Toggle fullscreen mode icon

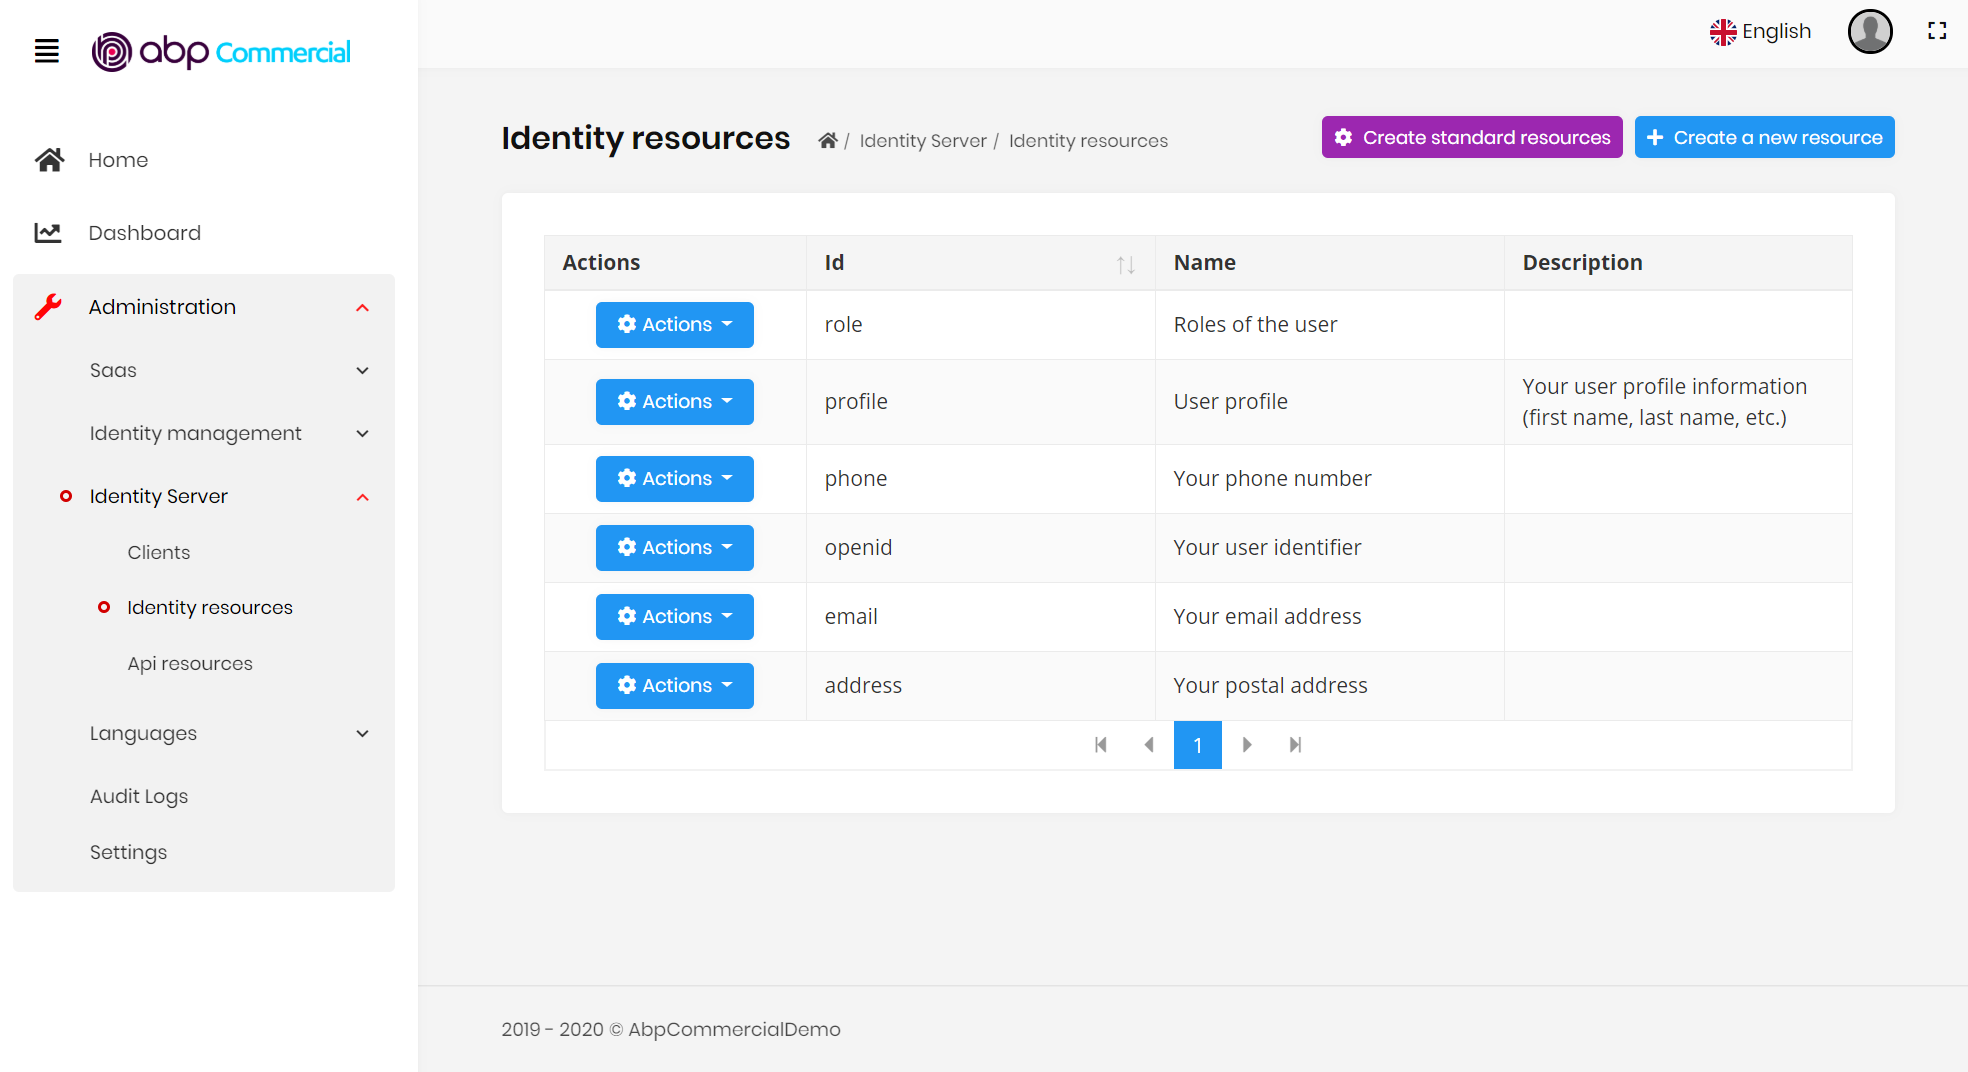click(x=1937, y=31)
